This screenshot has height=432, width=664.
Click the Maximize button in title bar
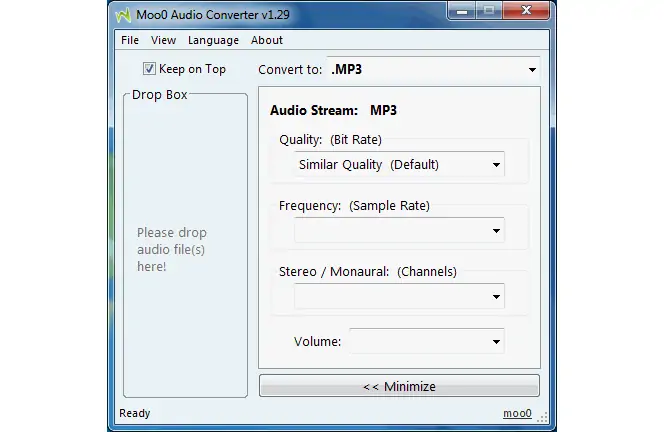click(x=489, y=11)
